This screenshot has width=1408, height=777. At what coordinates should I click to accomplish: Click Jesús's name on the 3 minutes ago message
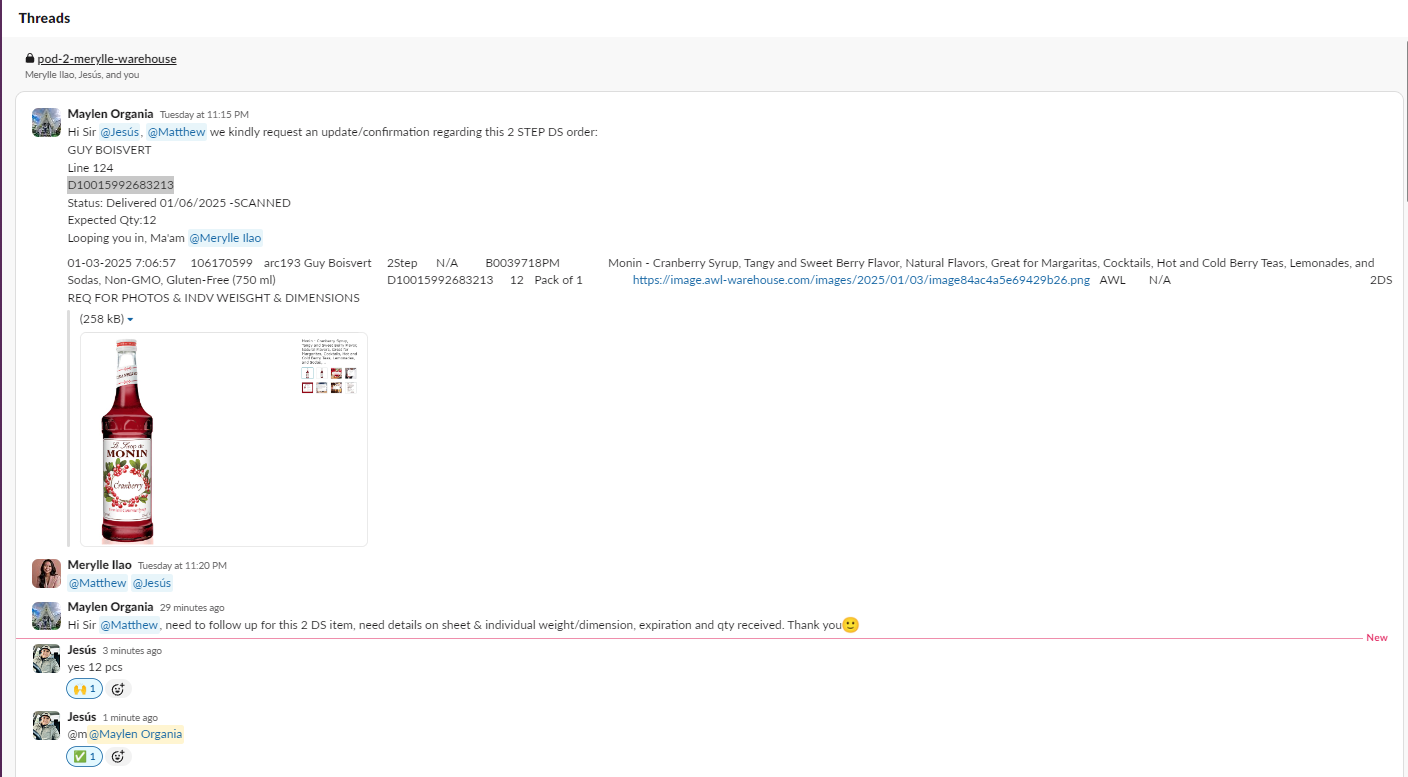click(82, 649)
